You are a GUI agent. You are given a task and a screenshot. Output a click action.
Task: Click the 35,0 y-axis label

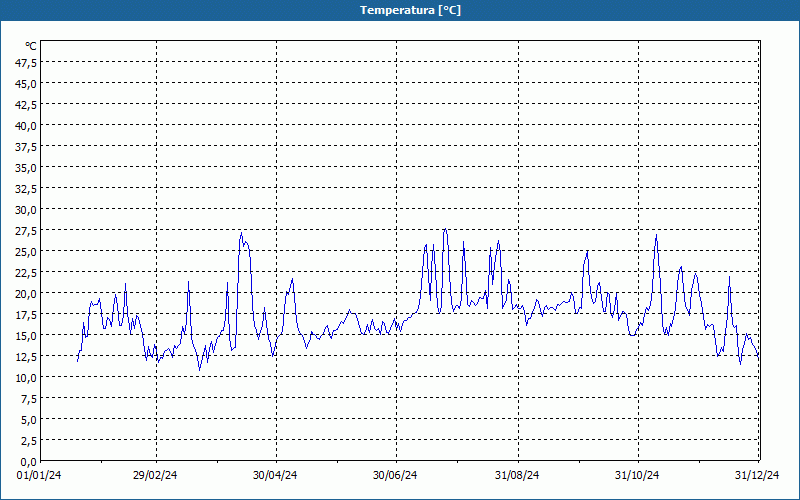coord(27,168)
